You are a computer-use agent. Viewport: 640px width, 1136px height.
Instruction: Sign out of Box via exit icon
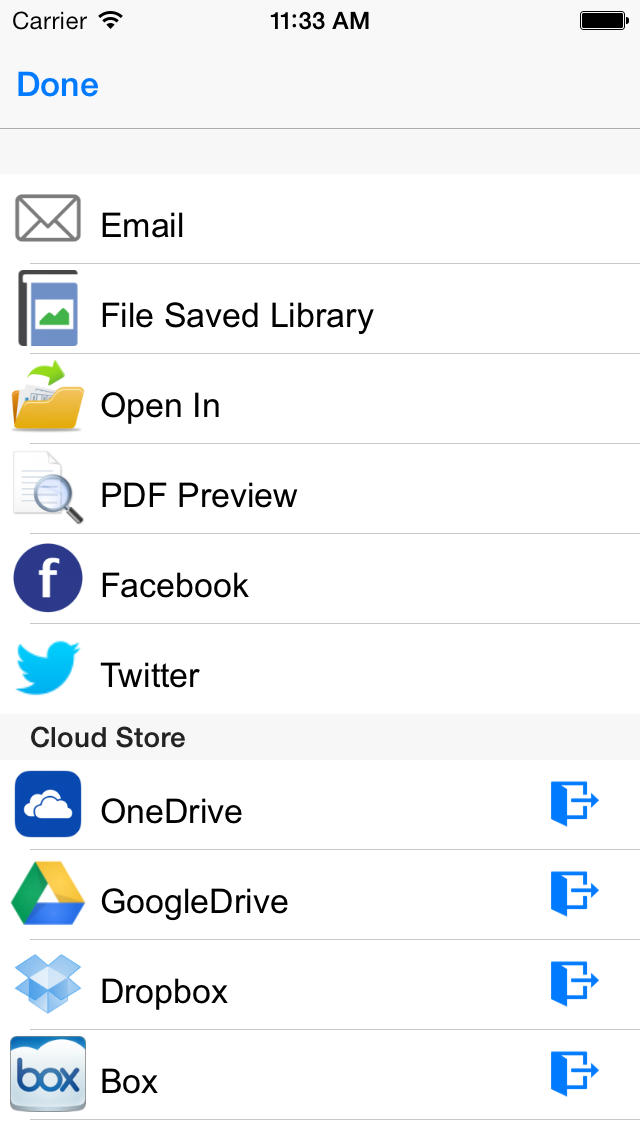[x=575, y=1072]
